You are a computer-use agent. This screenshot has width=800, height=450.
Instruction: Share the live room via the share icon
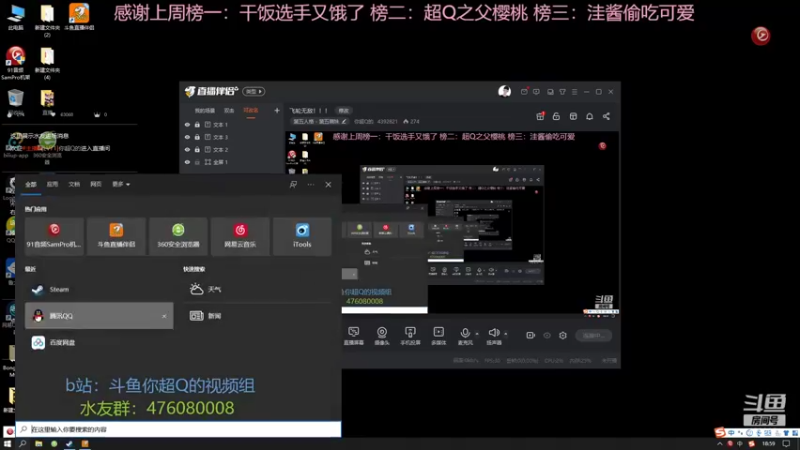click(x=606, y=116)
